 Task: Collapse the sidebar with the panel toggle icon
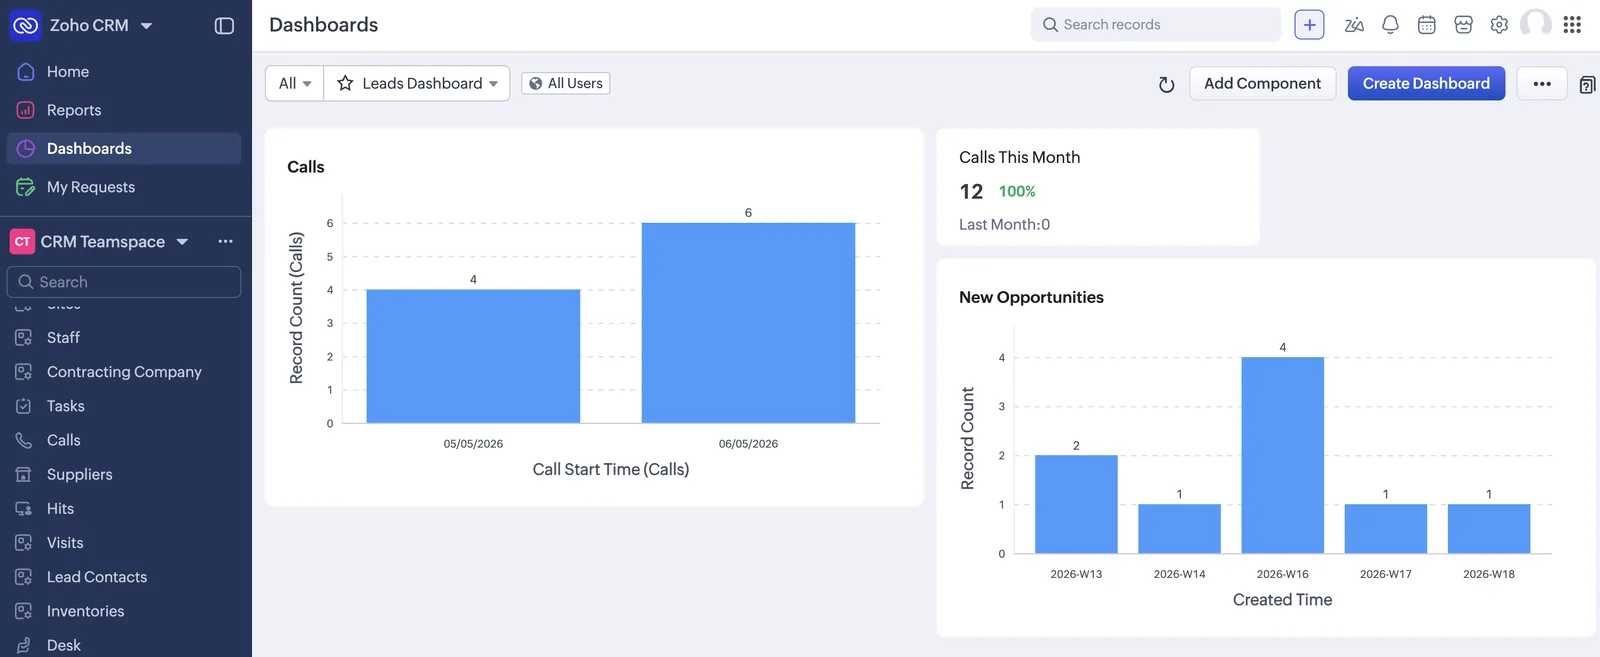pyautogui.click(x=224, y=26)
